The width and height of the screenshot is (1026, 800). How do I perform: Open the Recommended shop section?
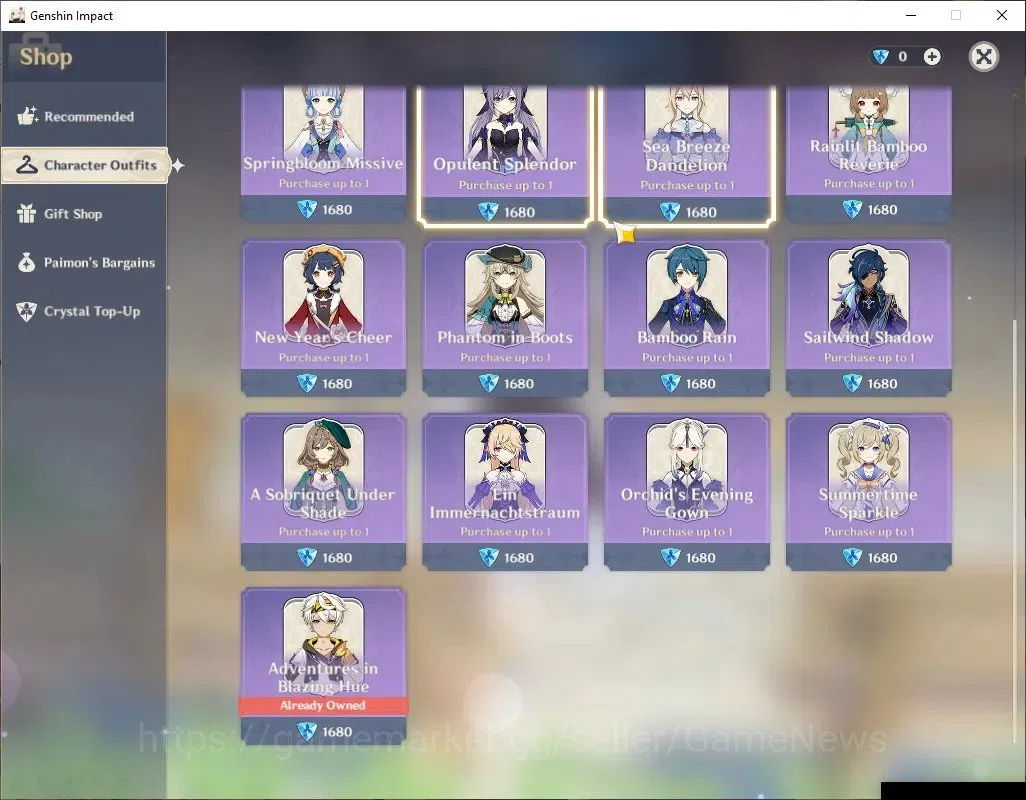click(84, 116)
